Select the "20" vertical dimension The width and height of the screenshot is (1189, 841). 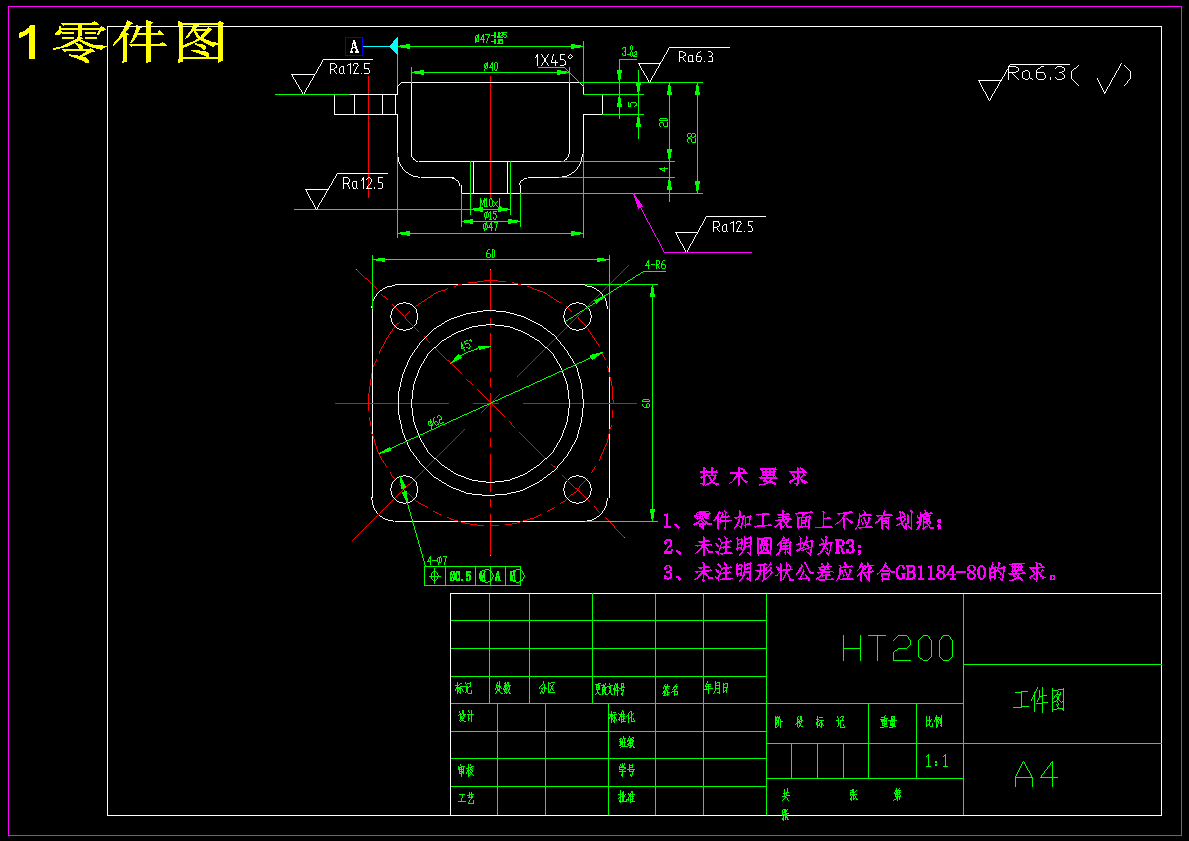pos(664,122)
